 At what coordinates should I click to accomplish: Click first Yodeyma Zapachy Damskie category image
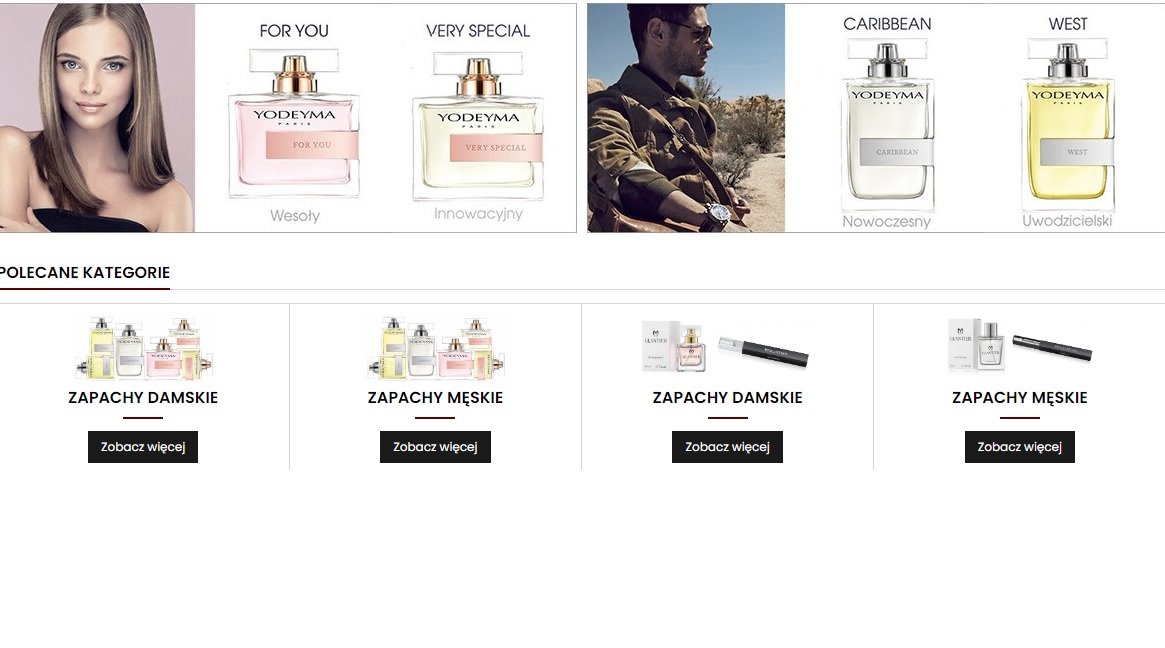pos(143,347)
